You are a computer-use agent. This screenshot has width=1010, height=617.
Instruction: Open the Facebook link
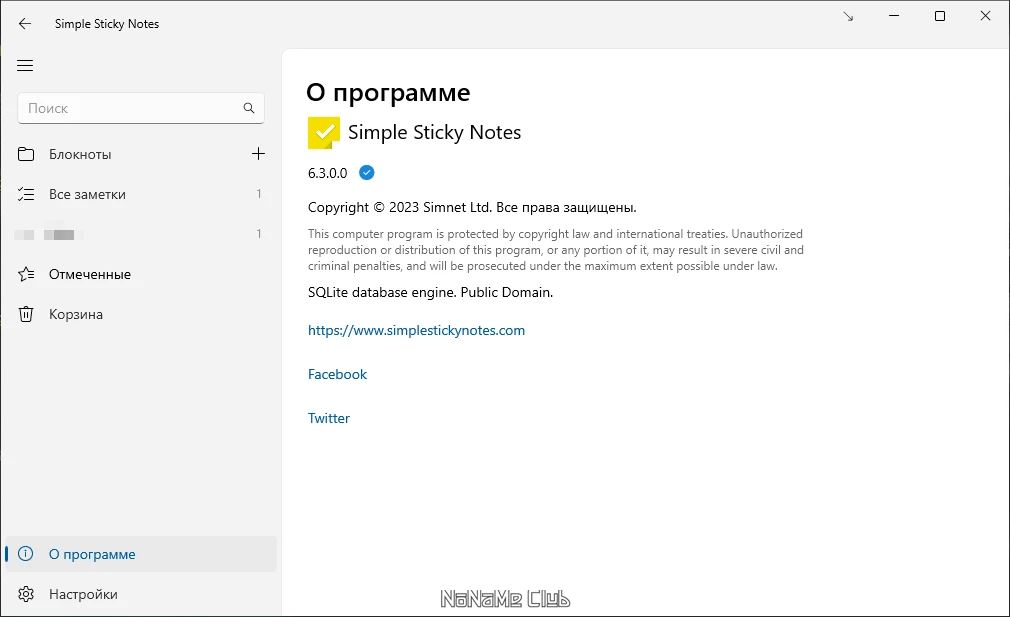(x=337, y=374)
